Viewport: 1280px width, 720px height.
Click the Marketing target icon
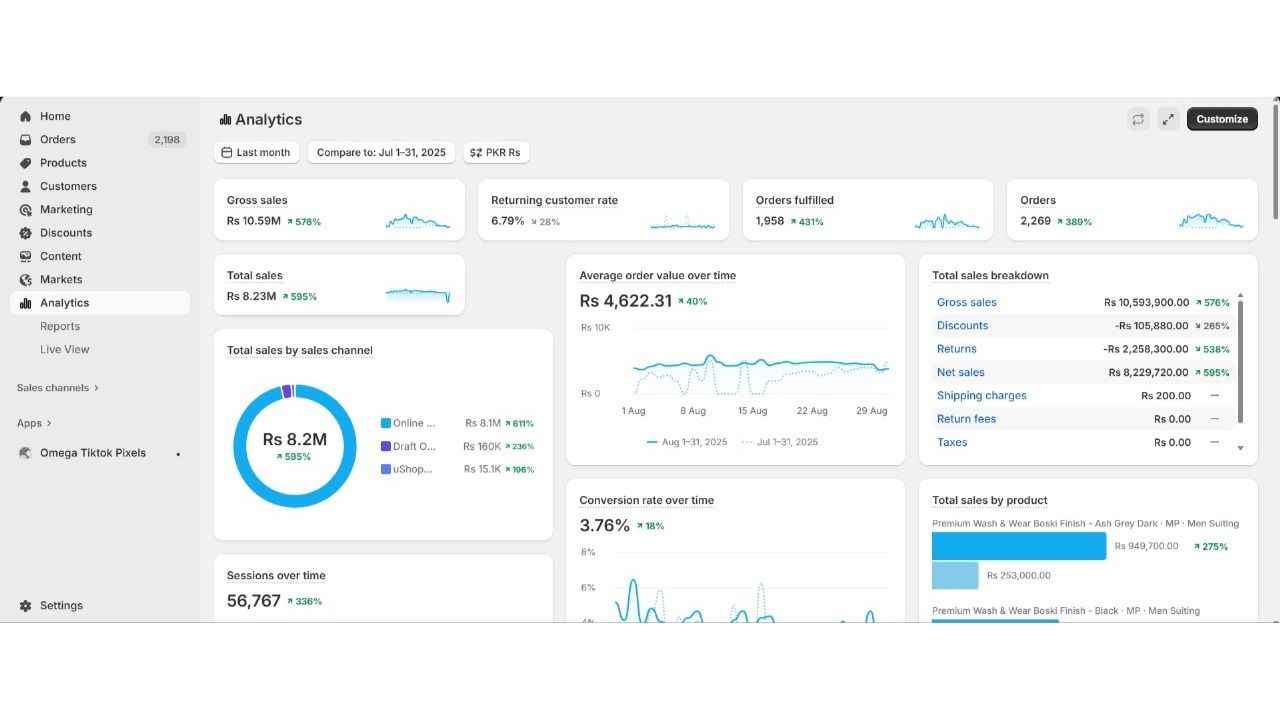26,210
